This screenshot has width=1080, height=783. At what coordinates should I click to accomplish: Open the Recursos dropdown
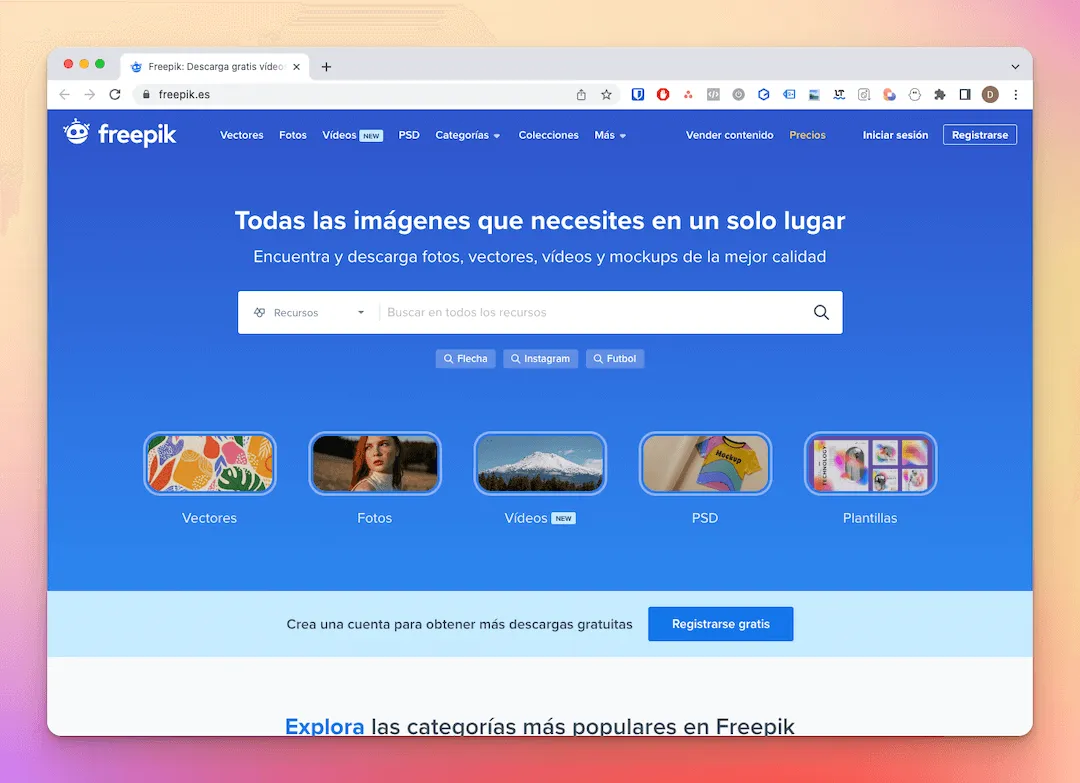[309, 313]
